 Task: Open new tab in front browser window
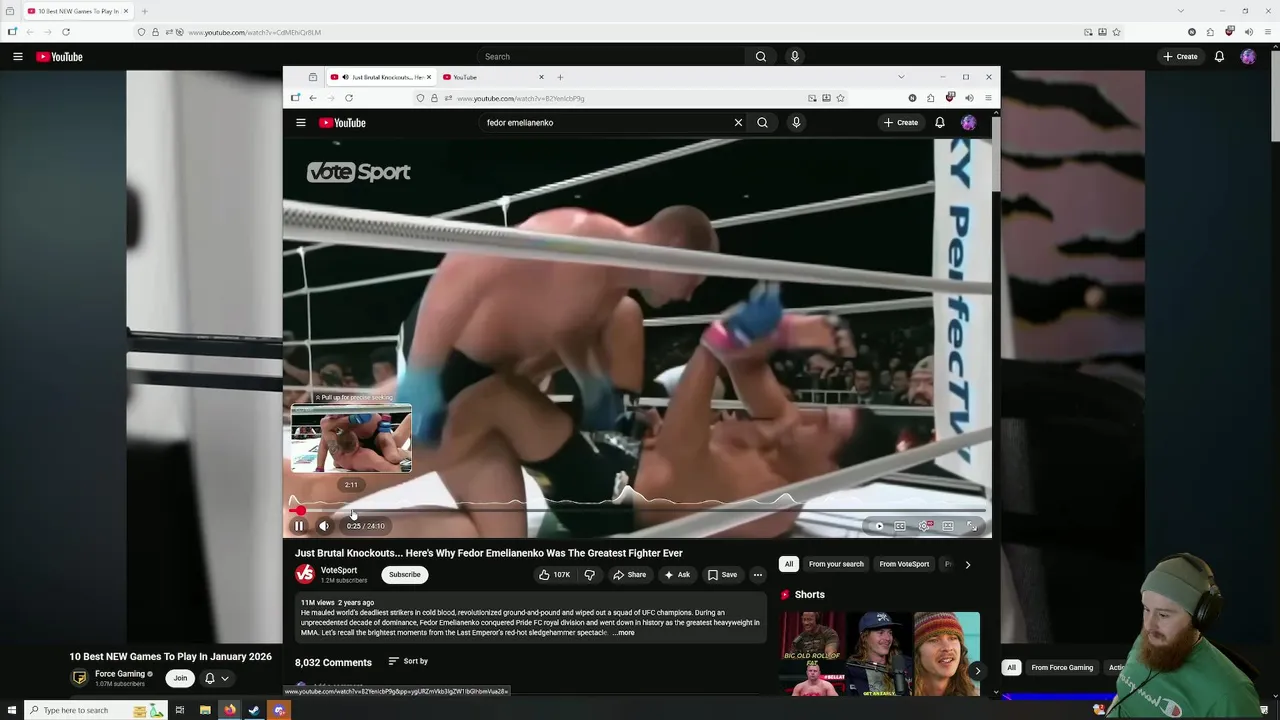point(560,77)
